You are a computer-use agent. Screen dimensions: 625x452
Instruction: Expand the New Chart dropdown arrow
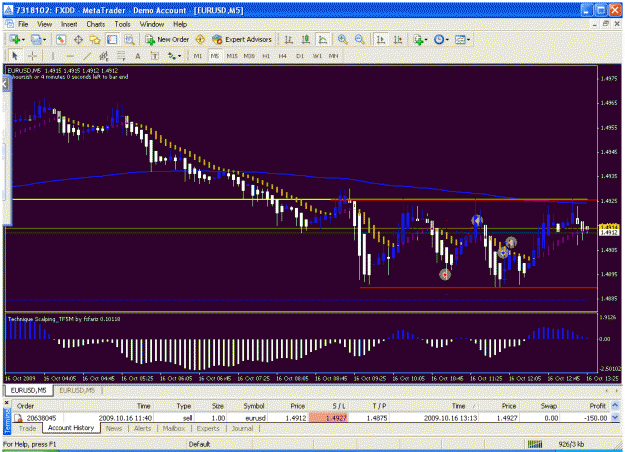[x=23, y=40]
